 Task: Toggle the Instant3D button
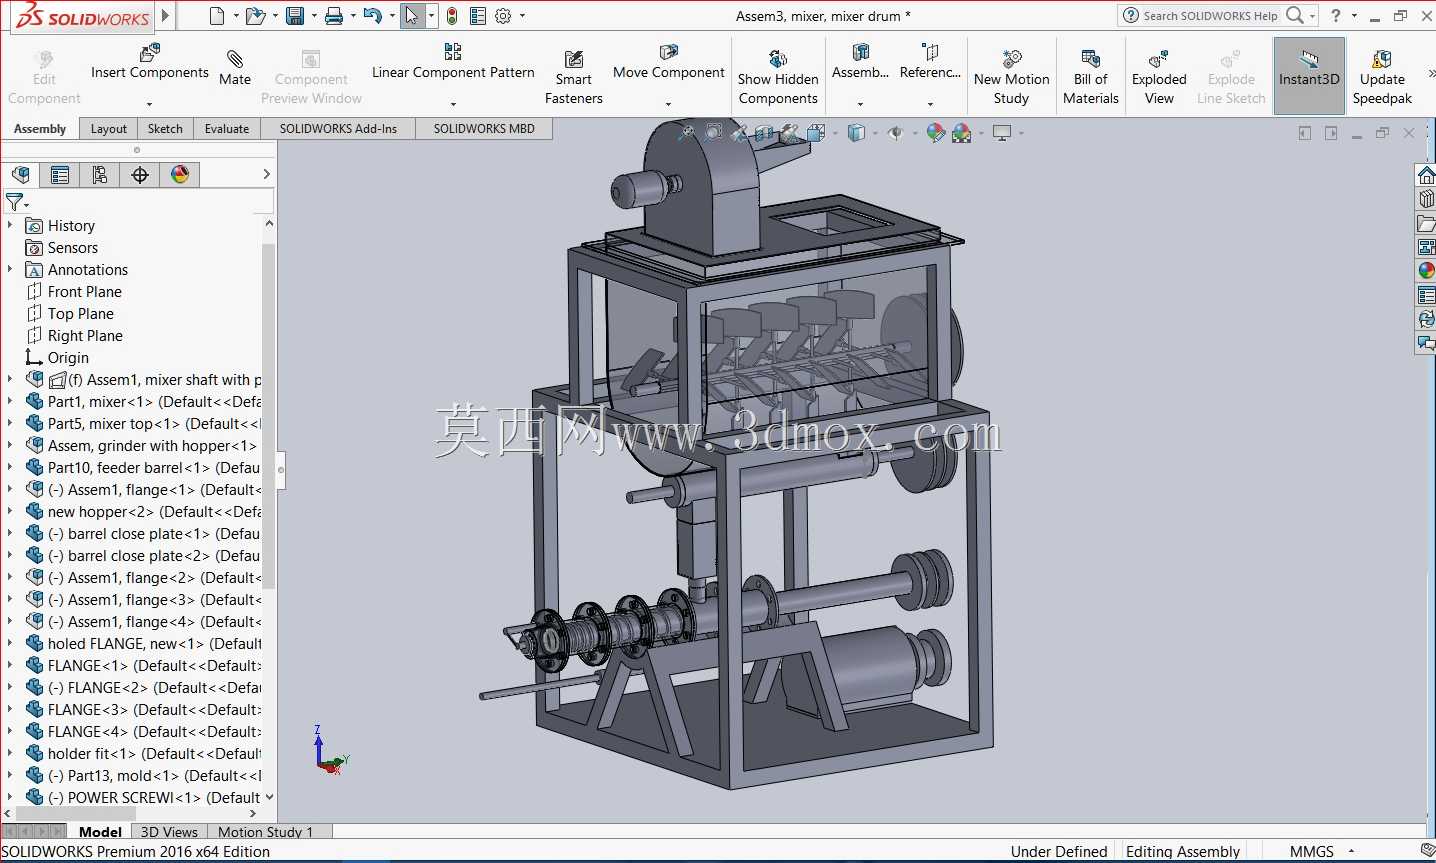(1309, 76)
